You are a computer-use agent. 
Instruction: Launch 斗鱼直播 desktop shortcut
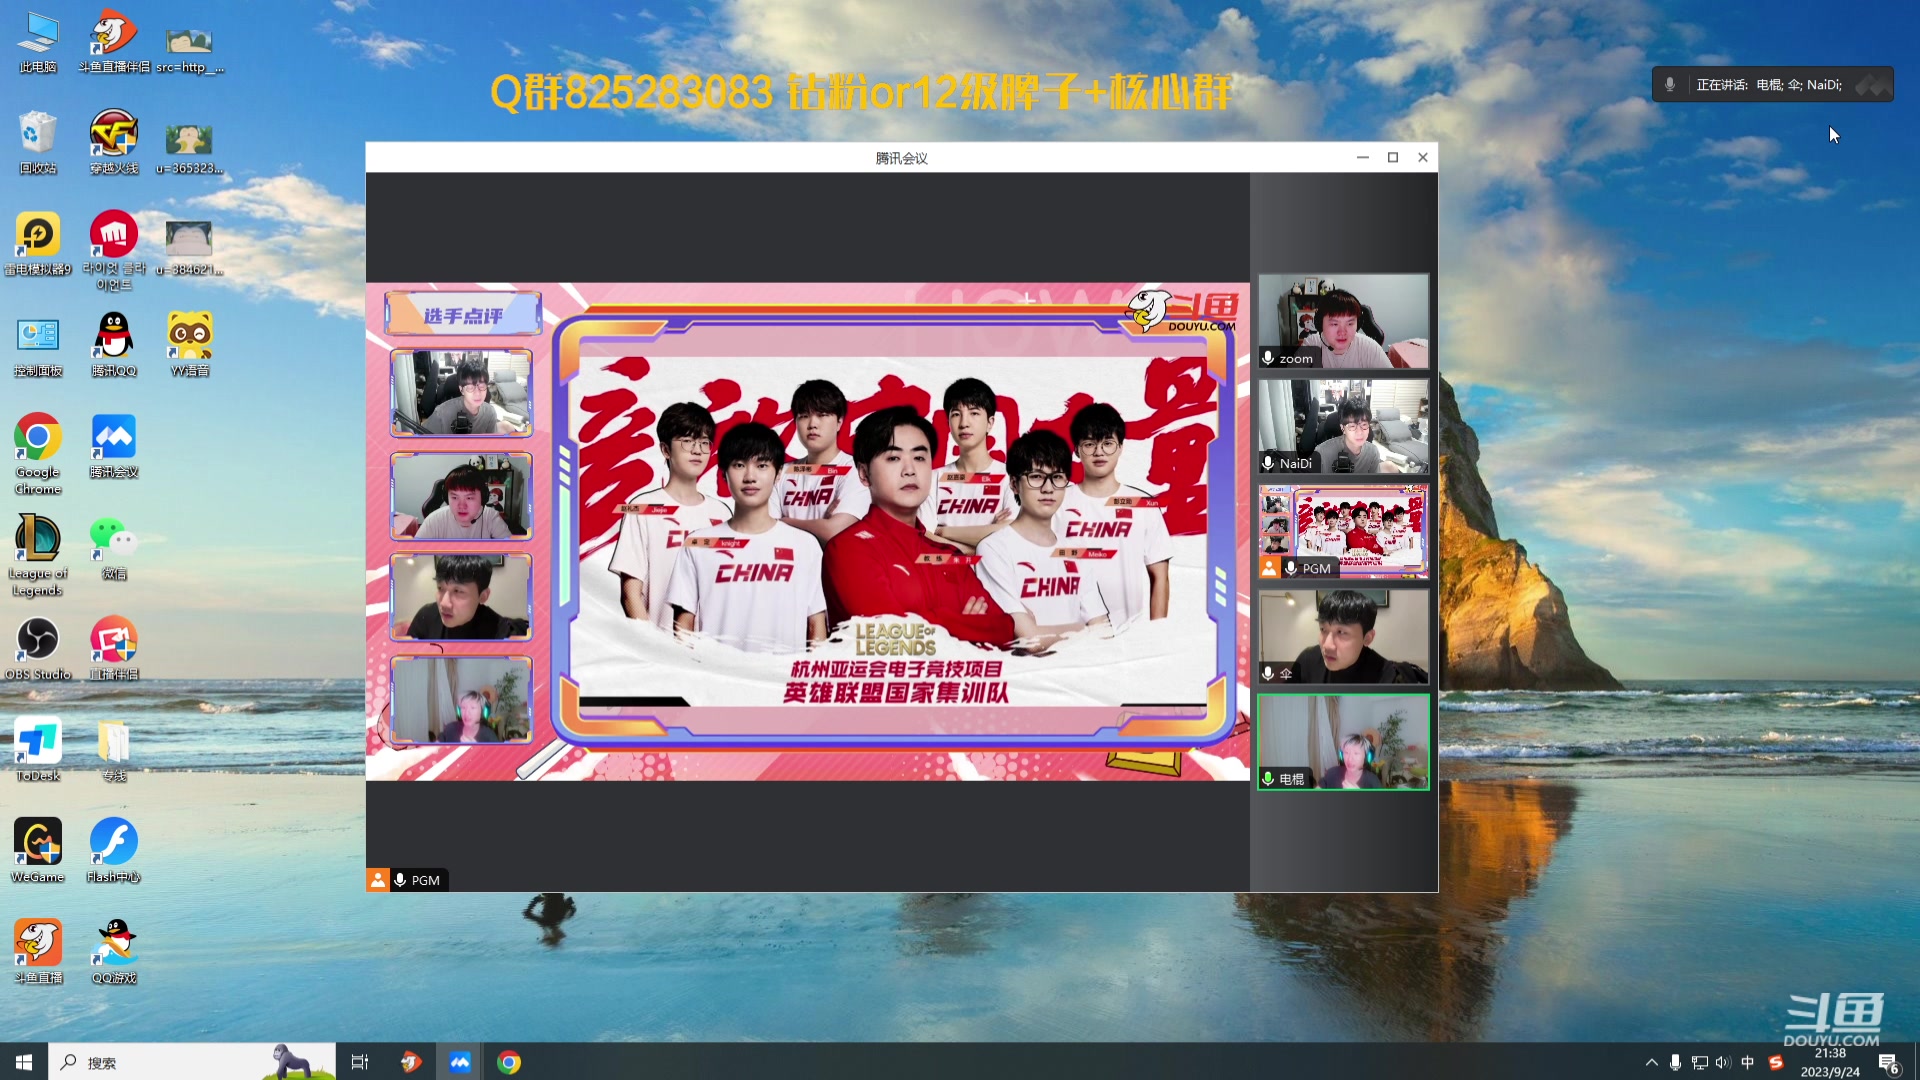[x=38, y=951]
